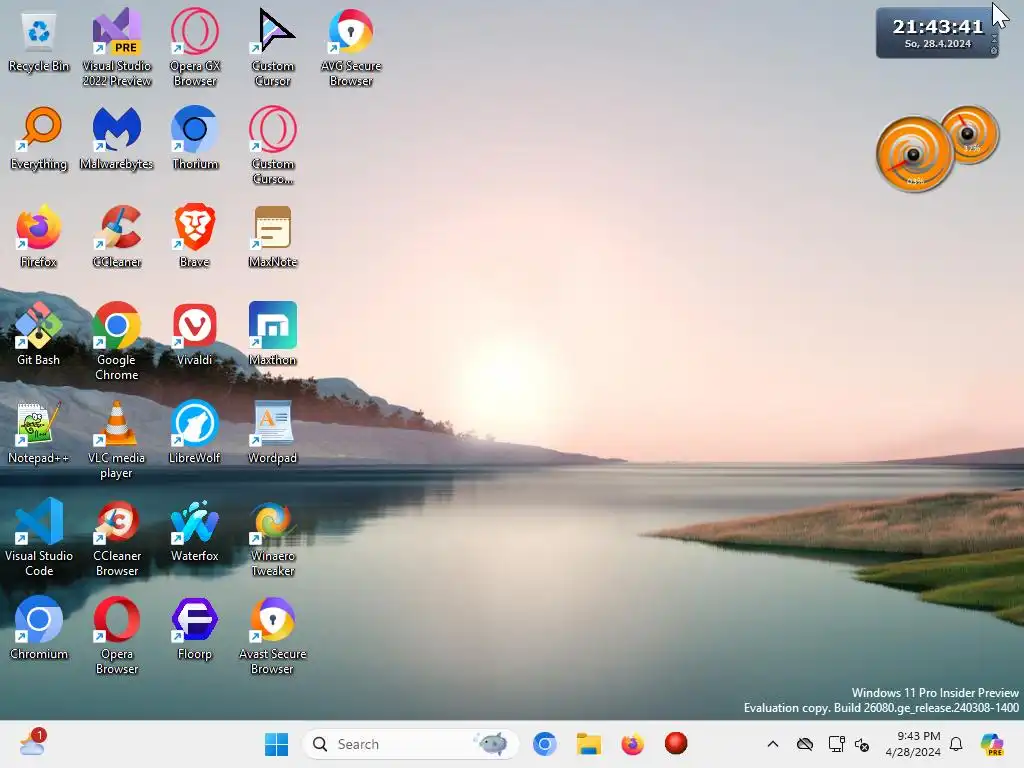Show hidden system tray icons
The image size is (1024, 768).
tap(773, 744)
